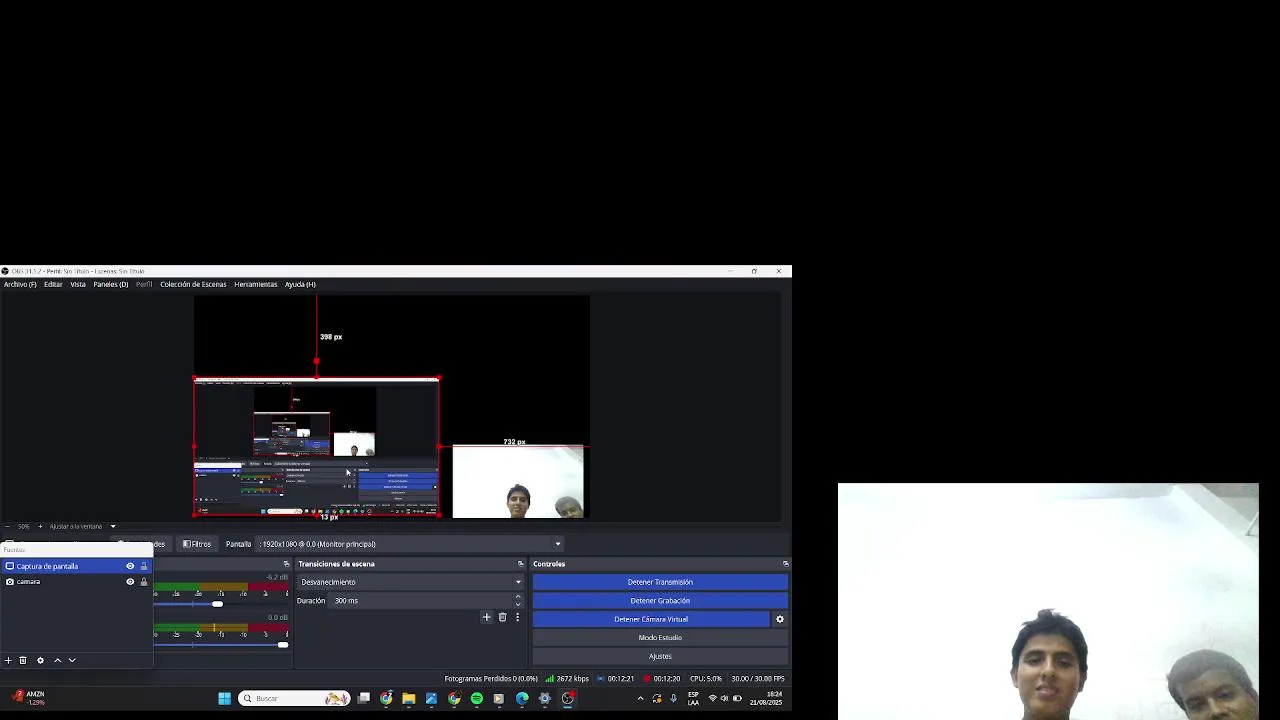Increase transition duration stepper up arrow
Viewport: 1280px width, 720px height.
coord(518,597)
